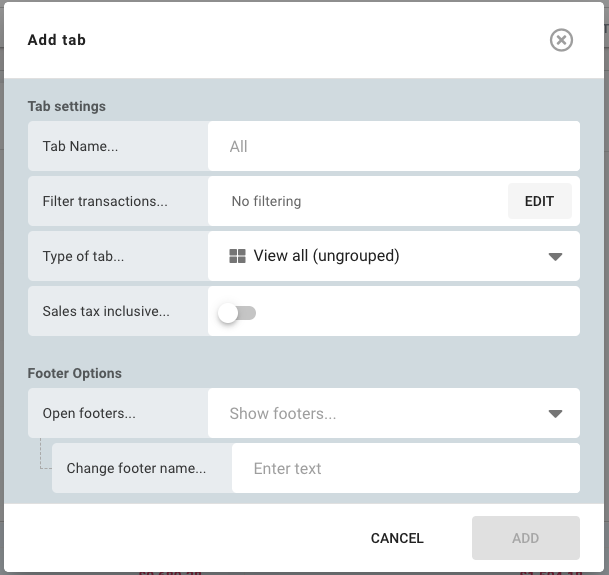Image resolution: width=609 pixels, height=575 pixels.
Task: Close the Add tab dialog
Action: 561,40
